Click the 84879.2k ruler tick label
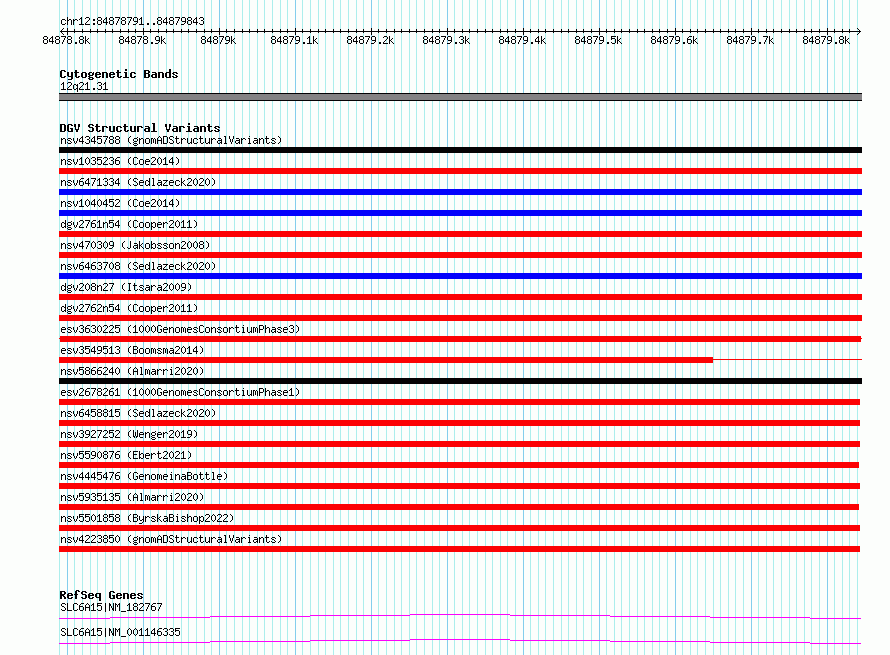 [x=370, y=40]
